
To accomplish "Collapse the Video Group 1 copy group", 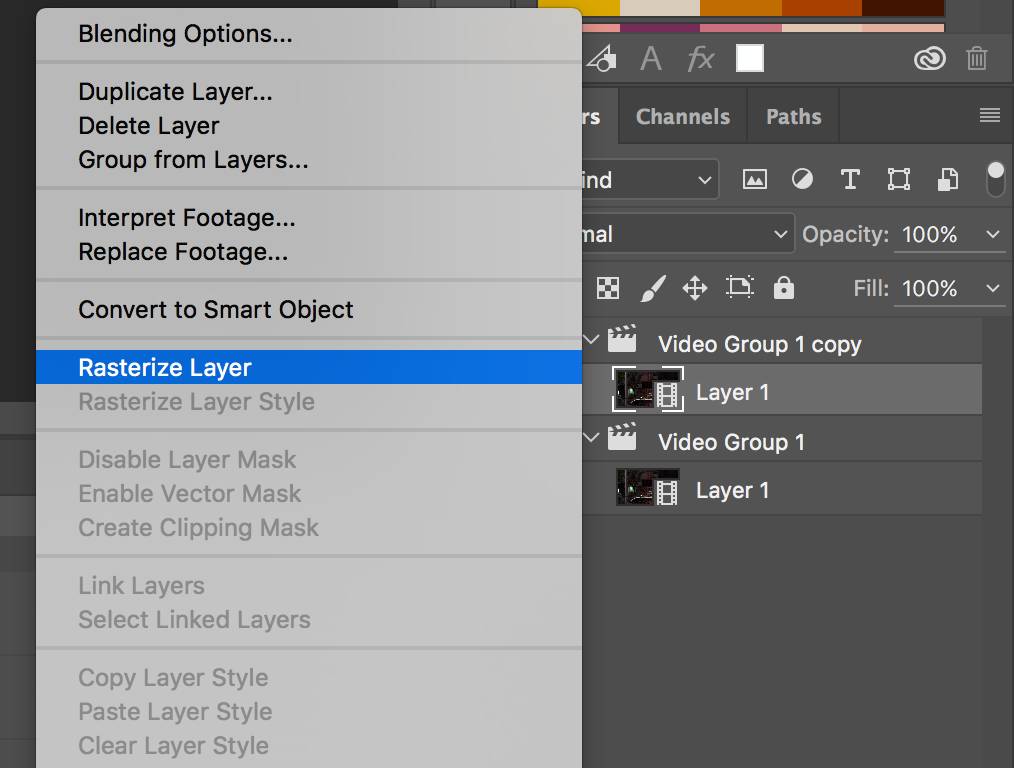I will click(x=591, y=341).
